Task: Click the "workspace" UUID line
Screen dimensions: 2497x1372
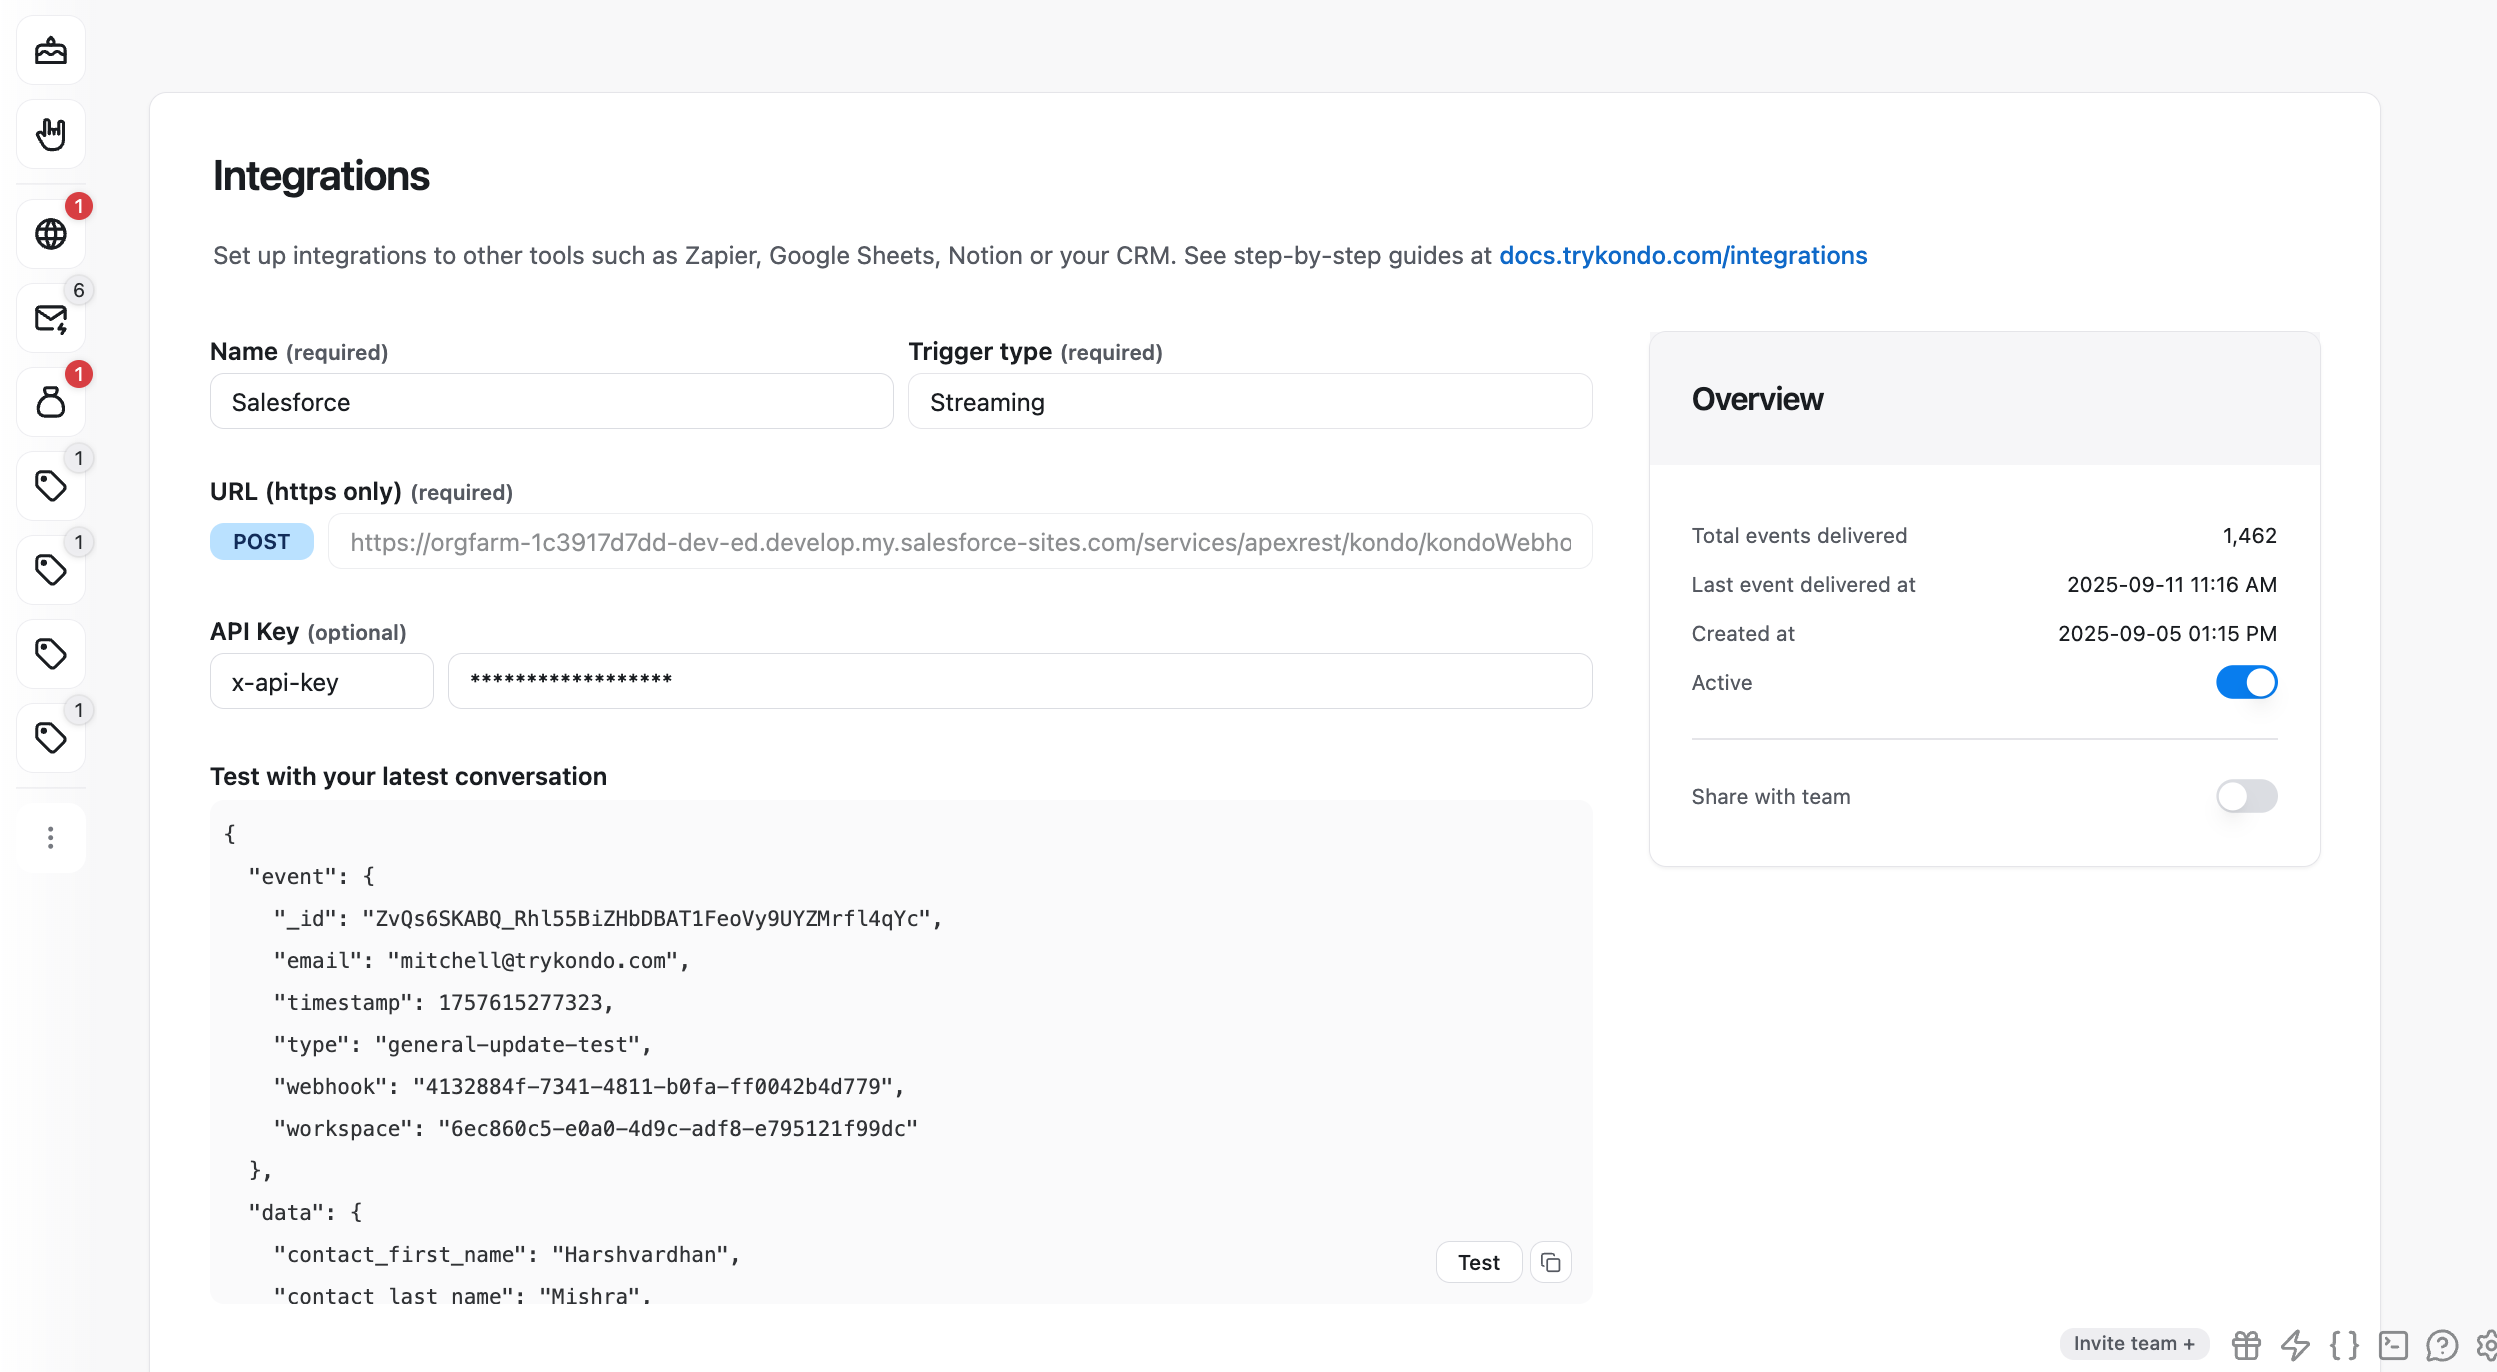Action: pyautogui.click(x=596, y=1129)
